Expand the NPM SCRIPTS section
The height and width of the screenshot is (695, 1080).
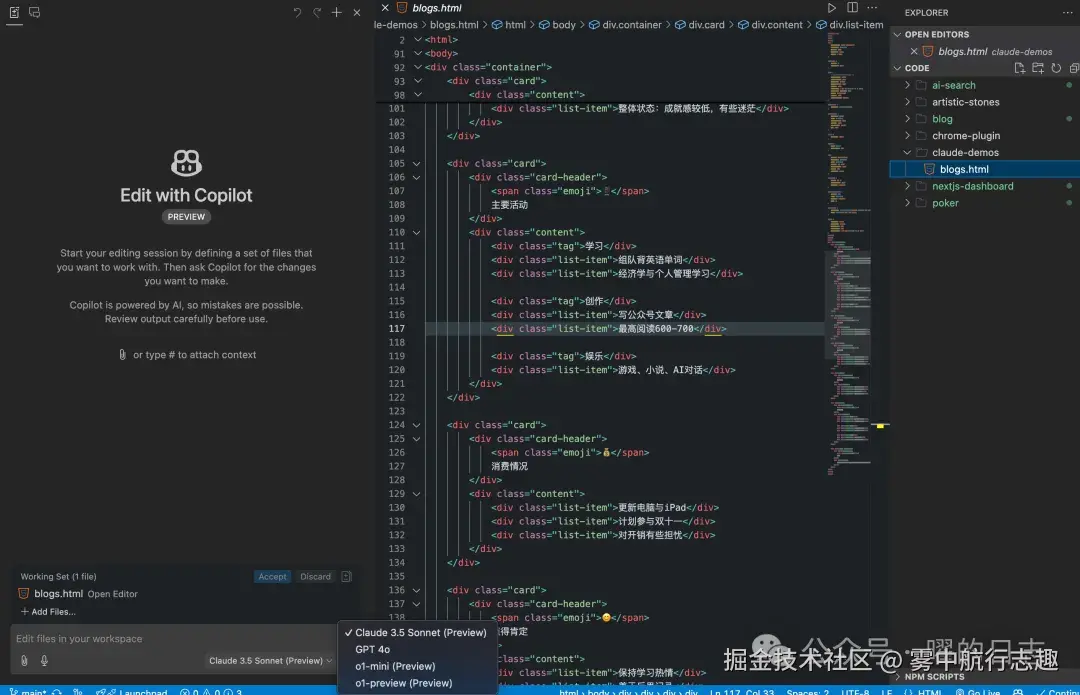tap(934, 676)
